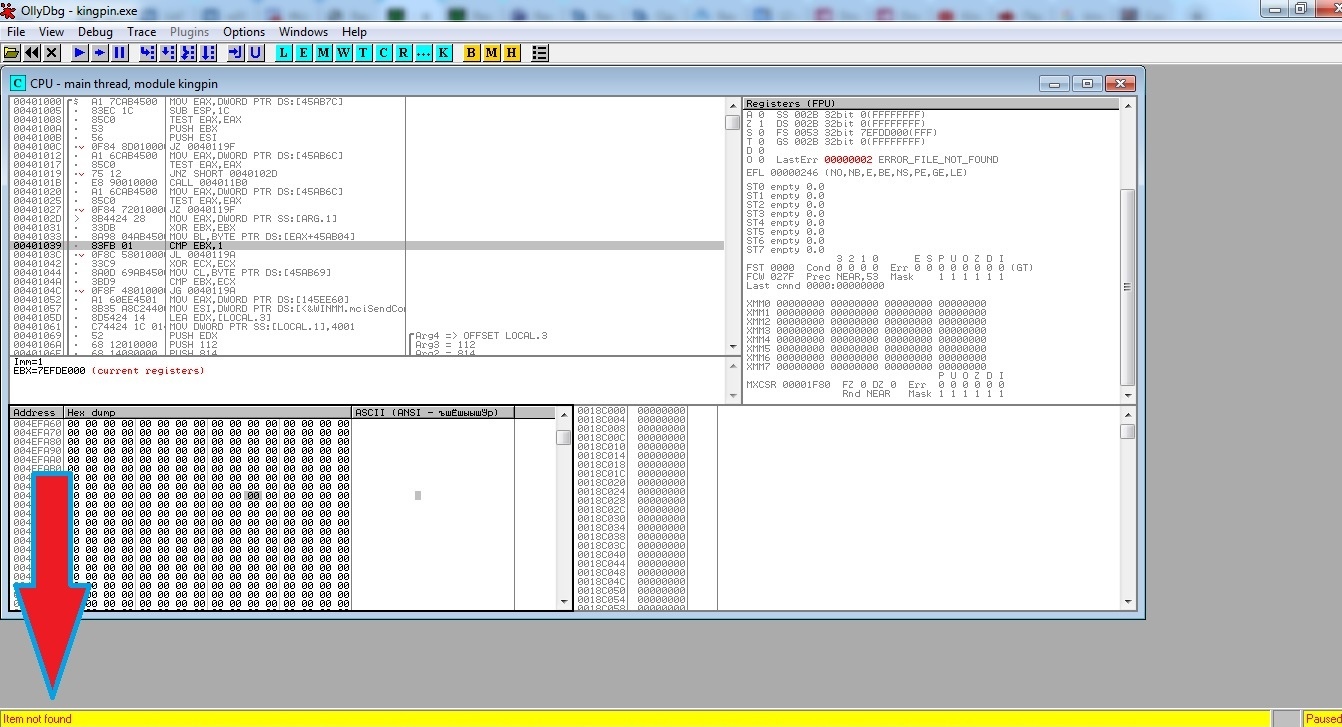Screen dimensions: 1342x727
Task: Execute till user code (U) icon
Action: tap(255, 52)
